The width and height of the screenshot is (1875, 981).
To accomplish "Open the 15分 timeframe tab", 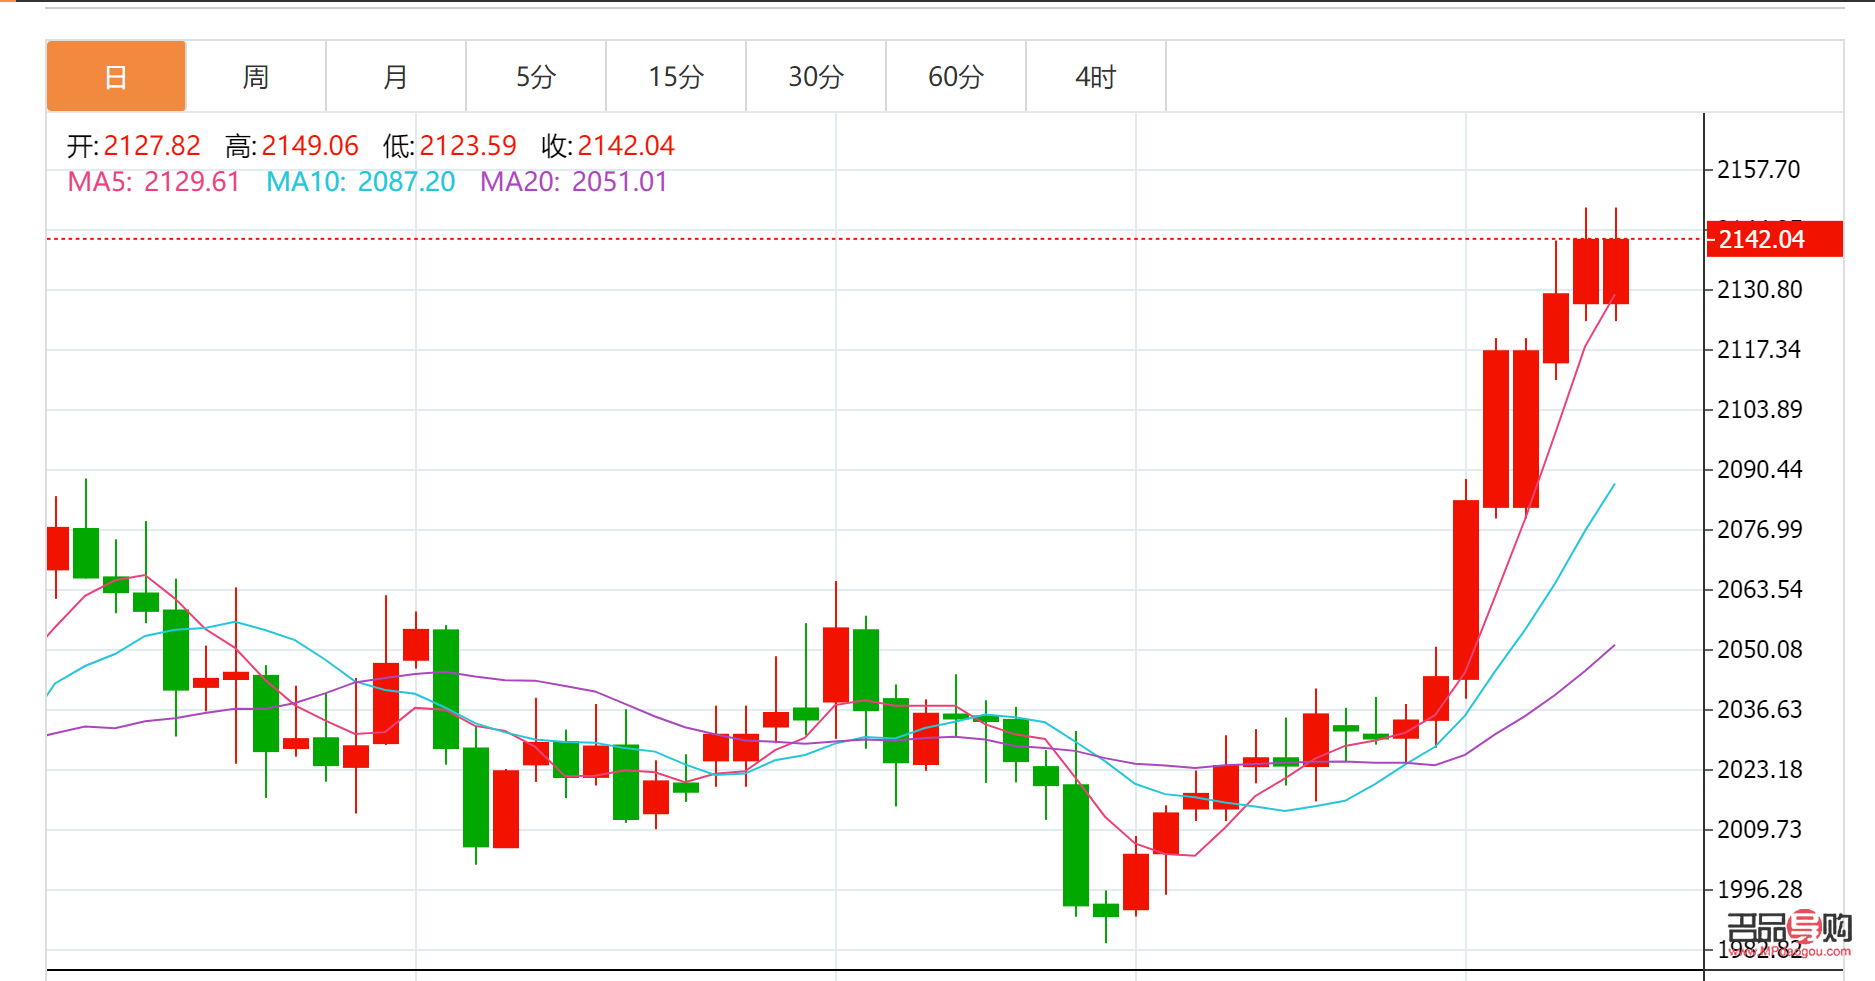I will pyautogui.click(x=676, y=76).
